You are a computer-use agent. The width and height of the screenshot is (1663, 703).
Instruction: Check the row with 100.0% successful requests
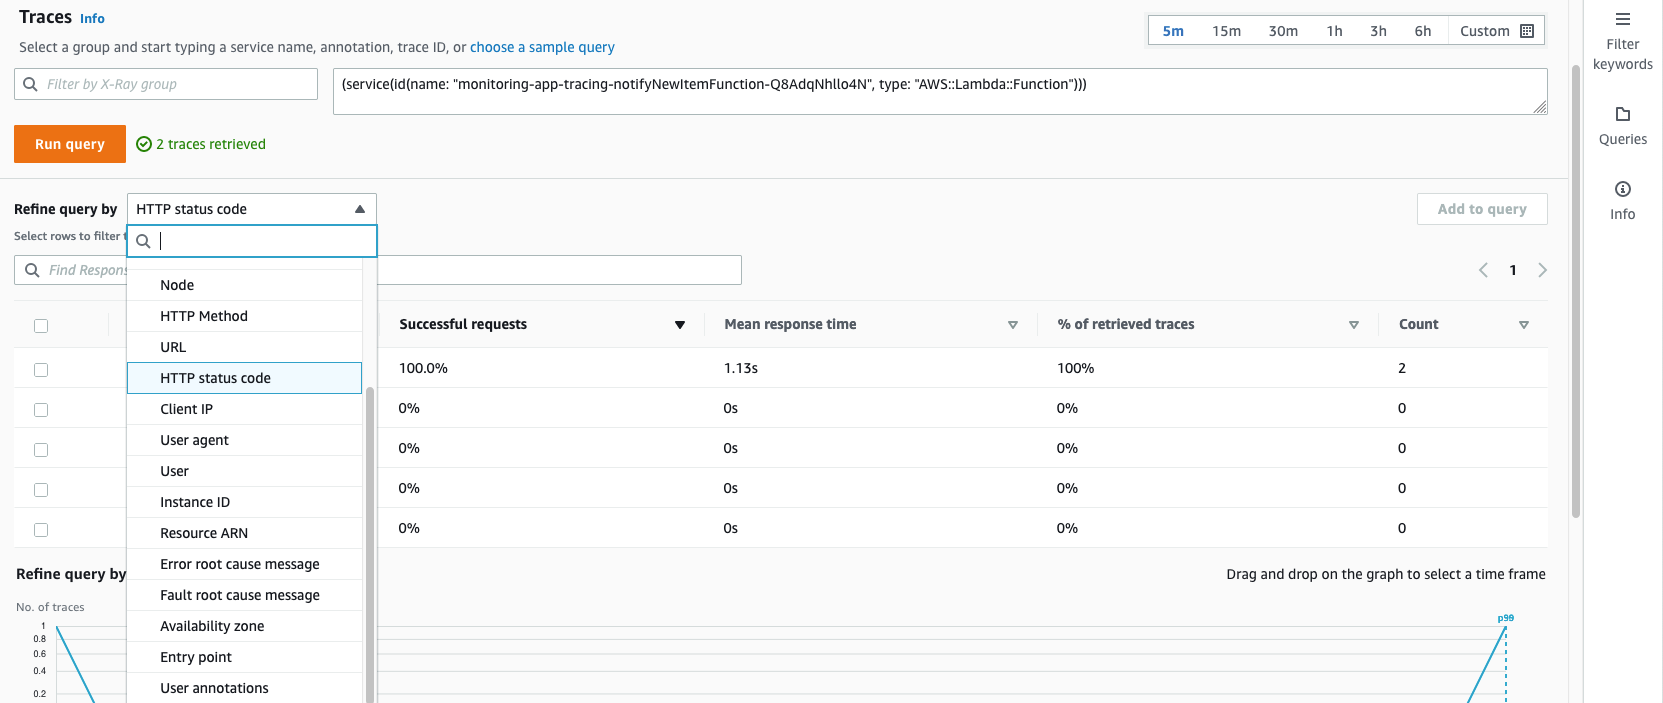point(41,370)
